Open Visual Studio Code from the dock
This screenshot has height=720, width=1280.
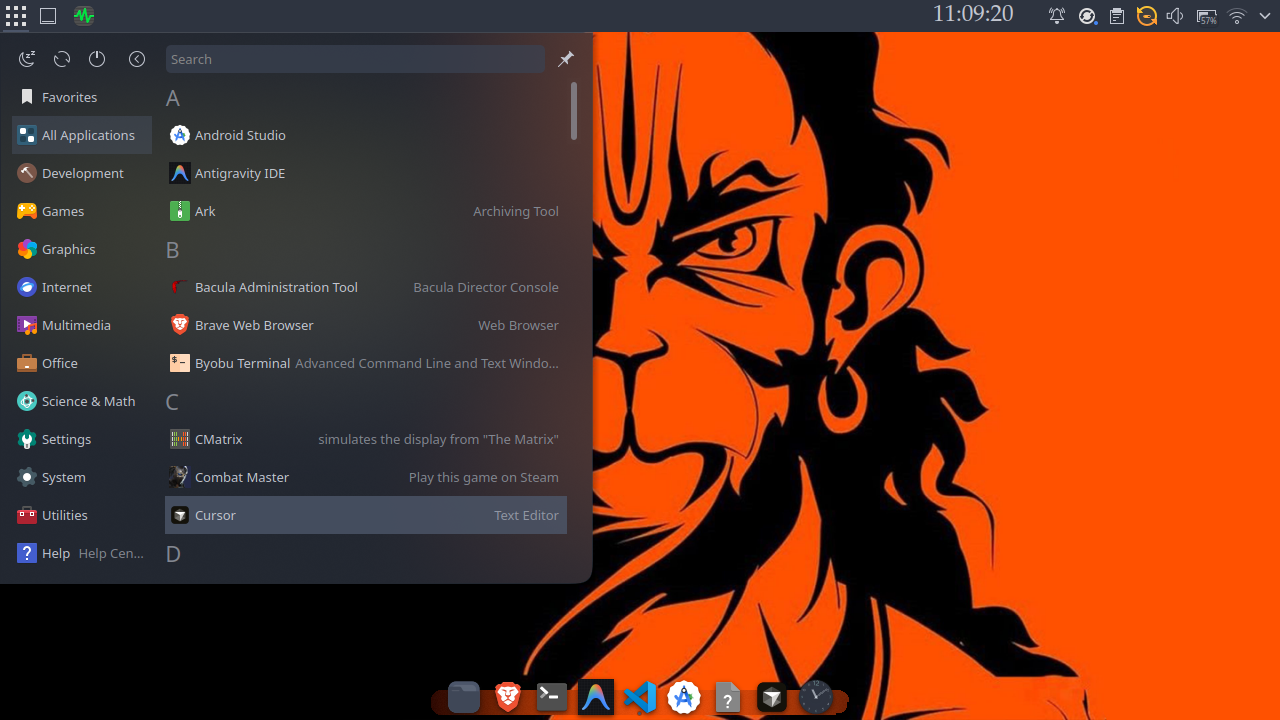coord(640,697)
